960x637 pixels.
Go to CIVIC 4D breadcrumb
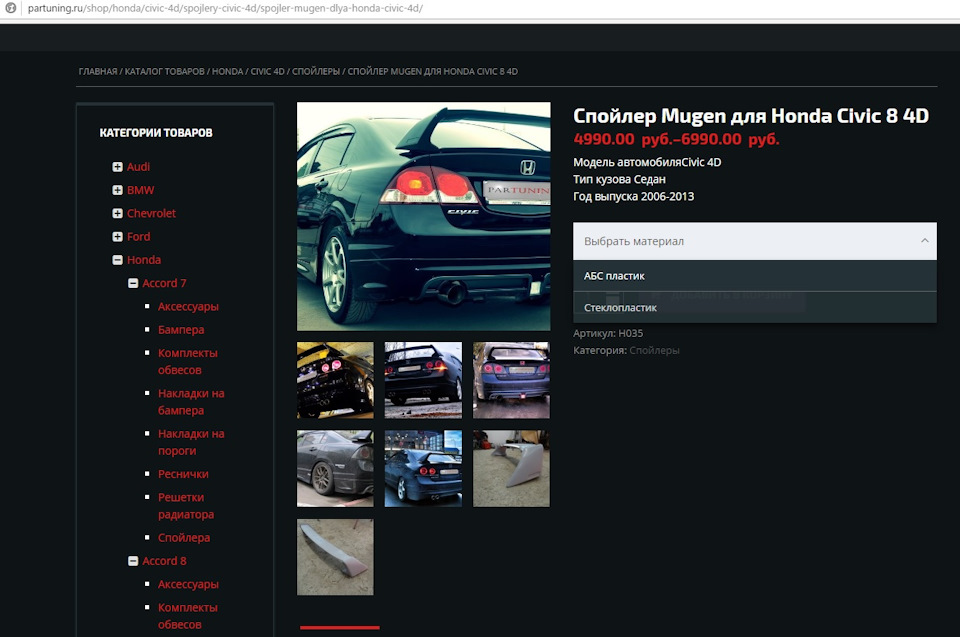(x=268, y=72)
